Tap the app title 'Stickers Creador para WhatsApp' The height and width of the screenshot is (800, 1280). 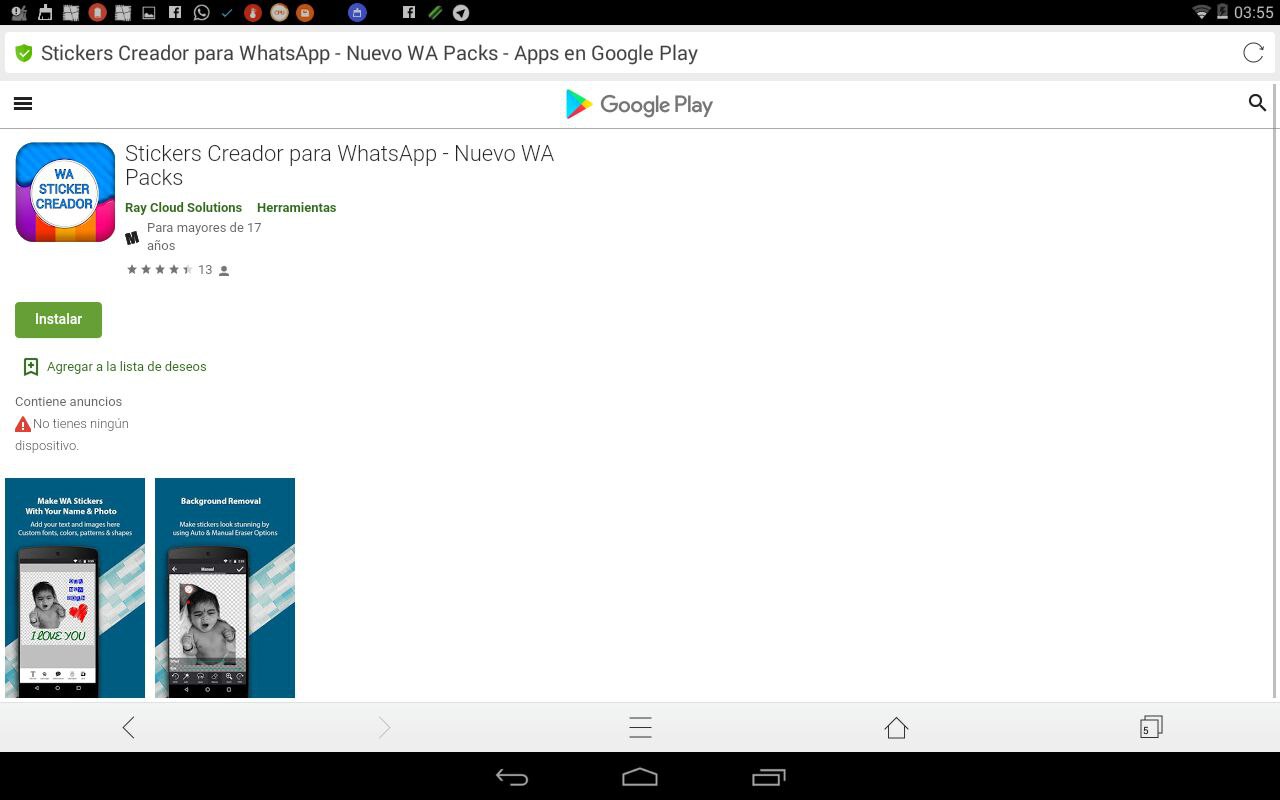pyautogui.click(x=339, y=165)
